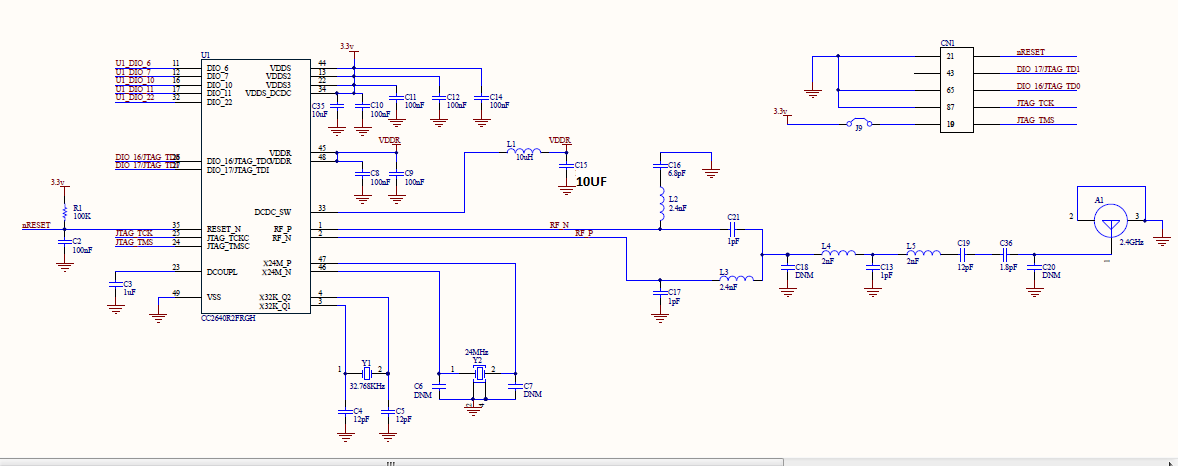Click the 100K resistor value
1178x466 pixels.
click(x=82, y=216)
